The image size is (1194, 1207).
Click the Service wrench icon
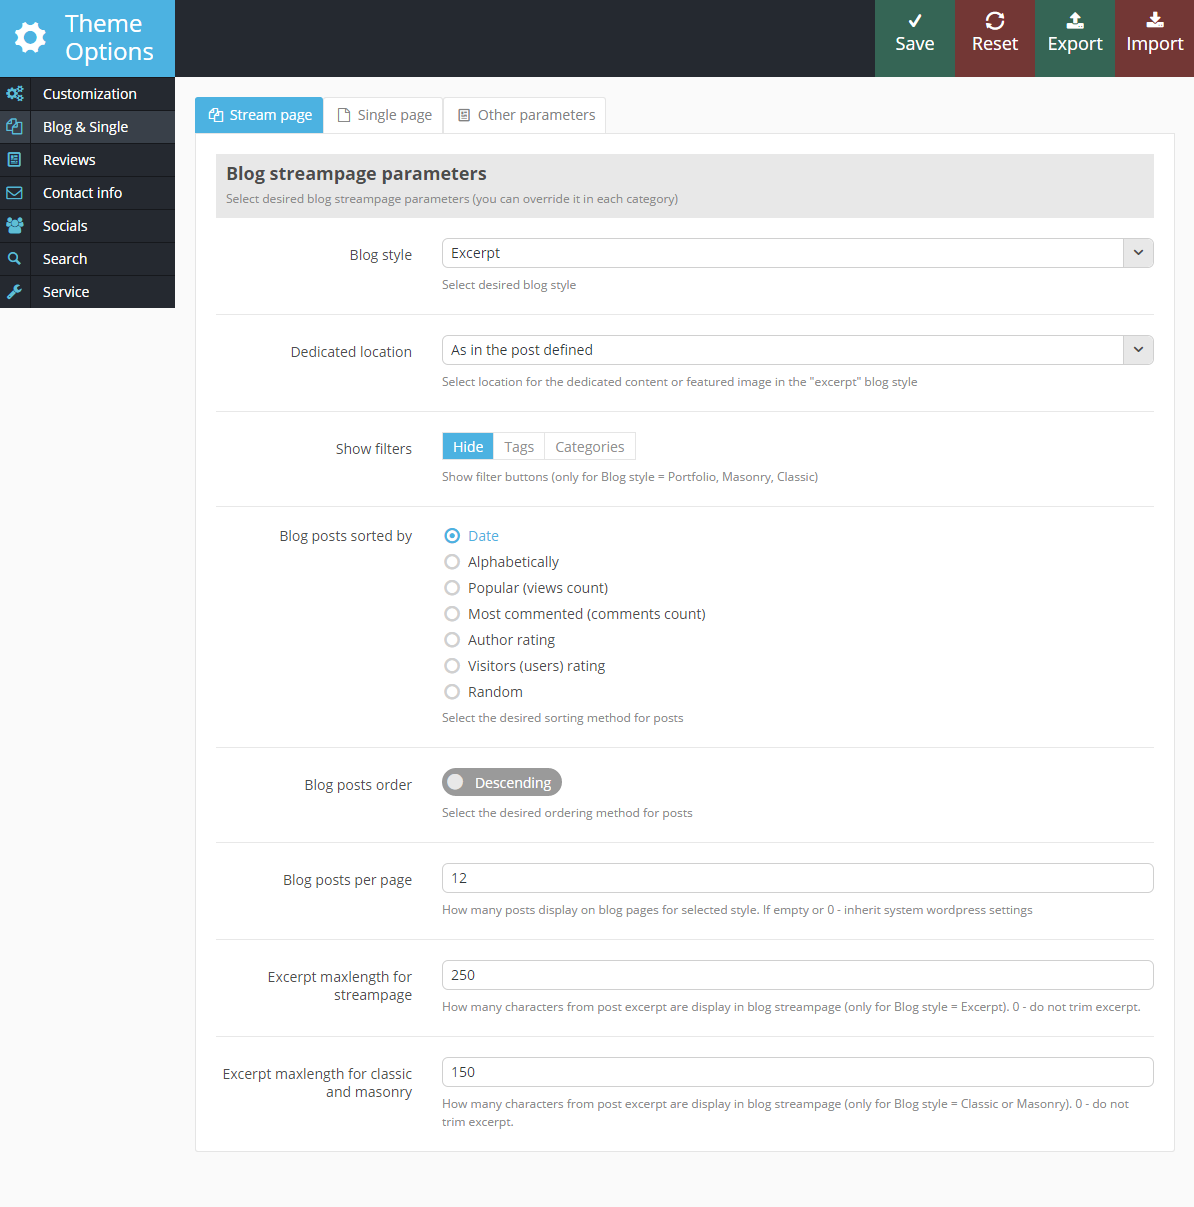[15, 292]
